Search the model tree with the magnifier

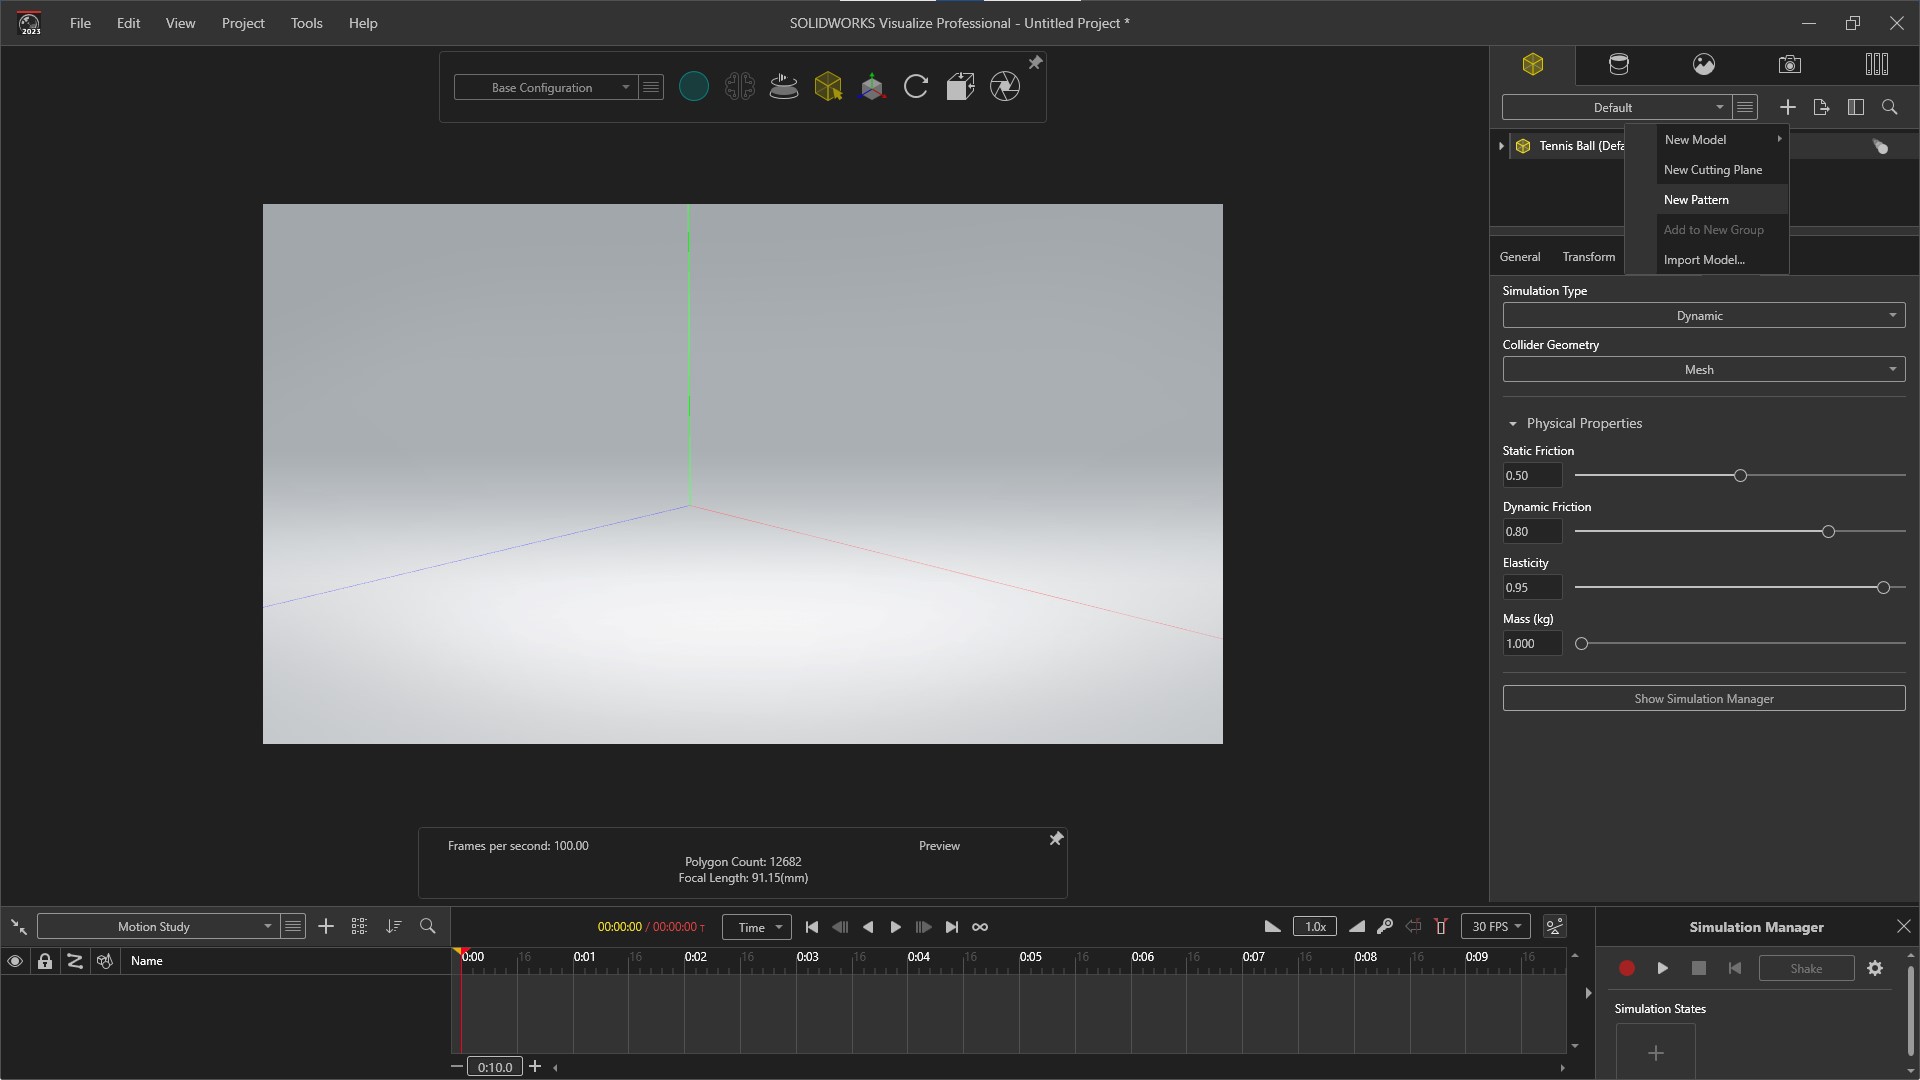pos(1890,107)
